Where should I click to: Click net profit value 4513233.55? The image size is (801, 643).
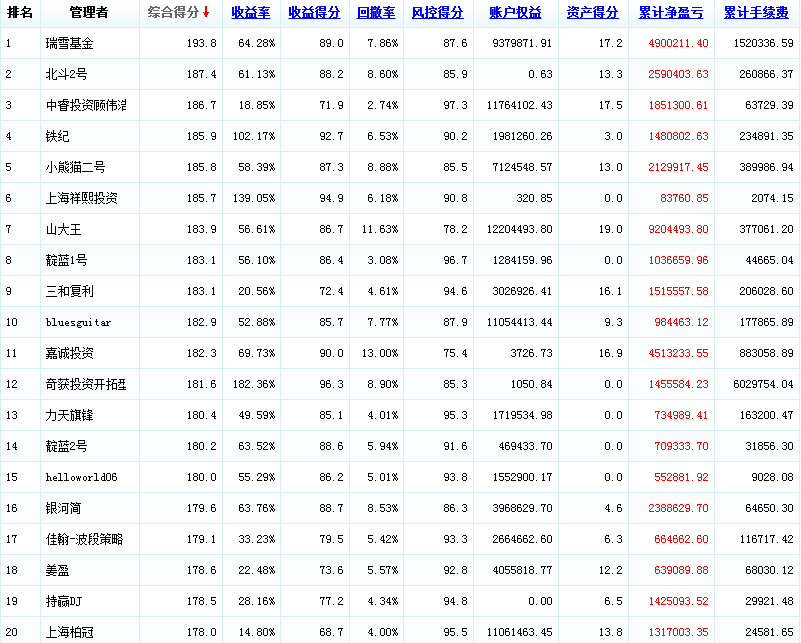click(678, 353)
